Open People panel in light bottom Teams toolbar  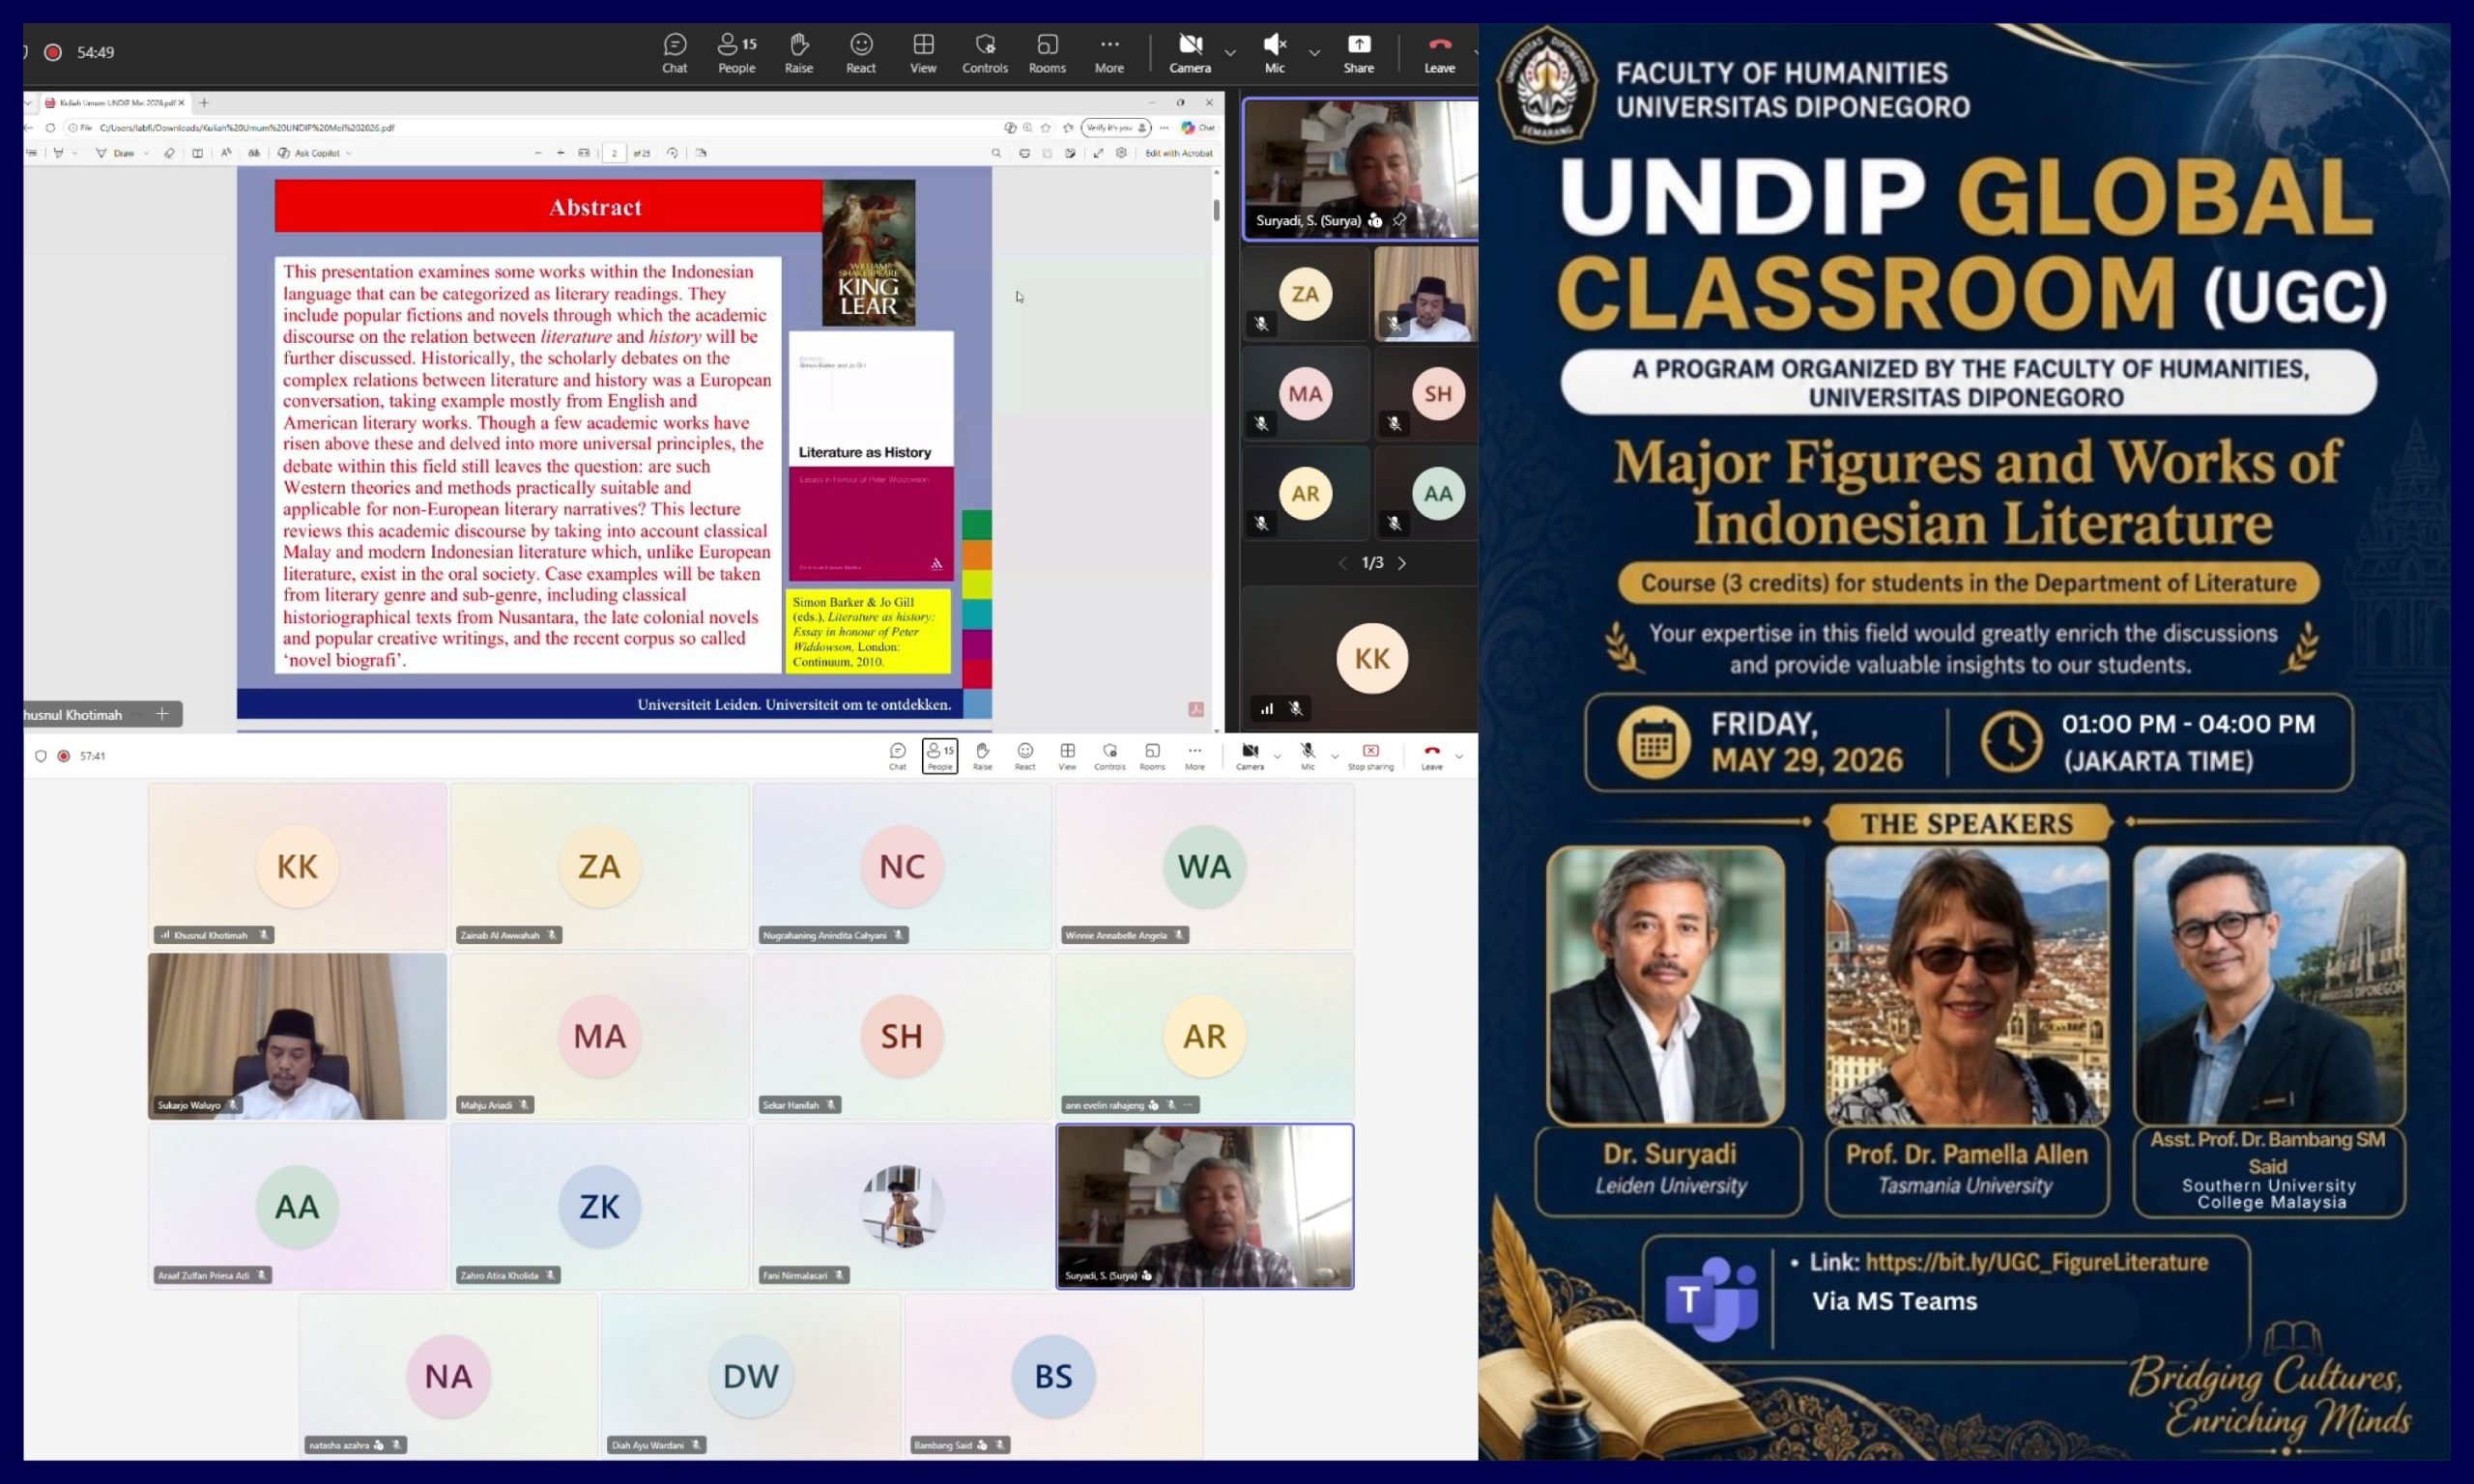(x=939, y=756)
